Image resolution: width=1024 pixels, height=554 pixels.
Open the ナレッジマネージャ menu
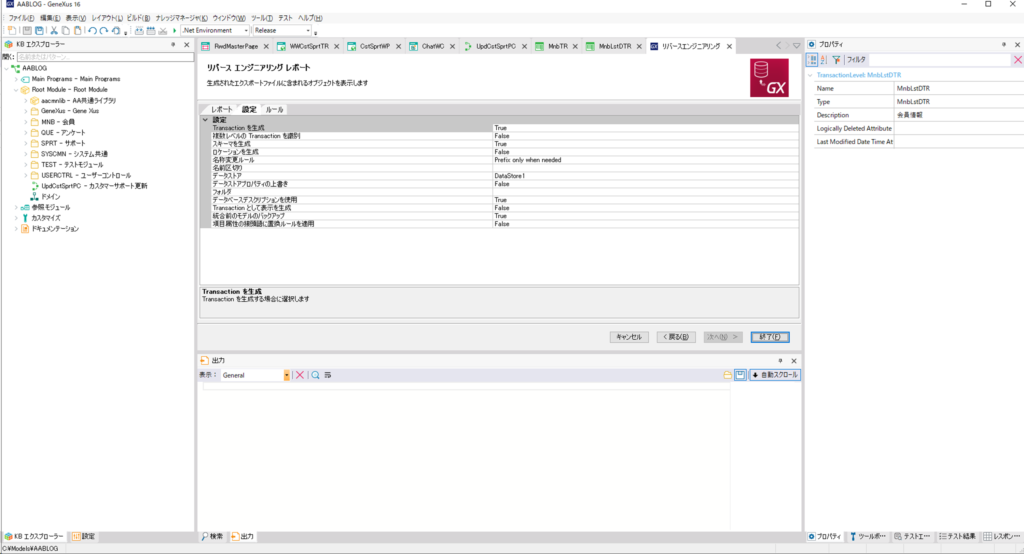(182, 18)
